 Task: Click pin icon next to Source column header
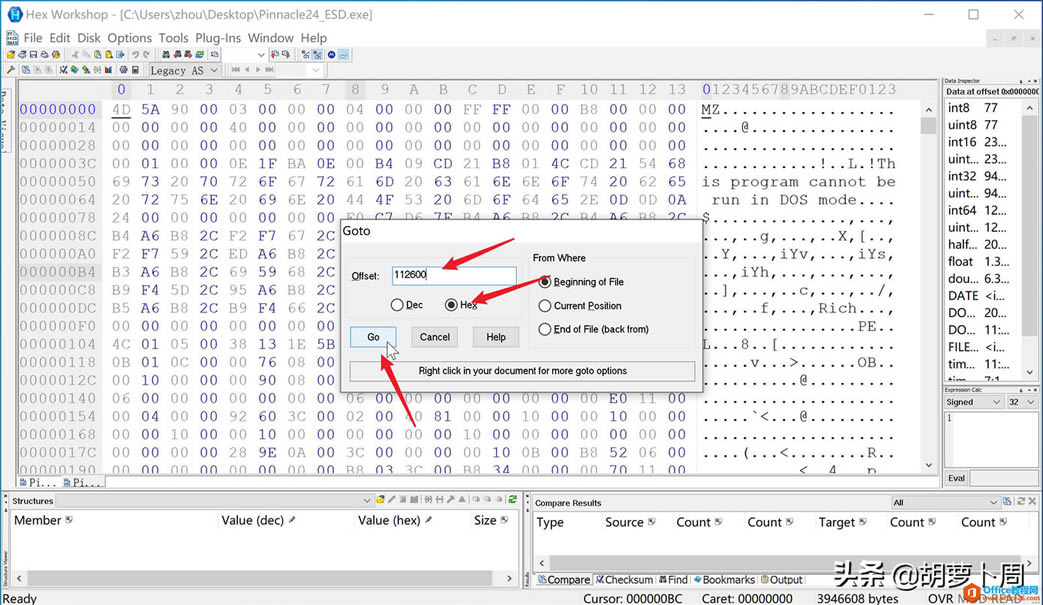[651, 522]
